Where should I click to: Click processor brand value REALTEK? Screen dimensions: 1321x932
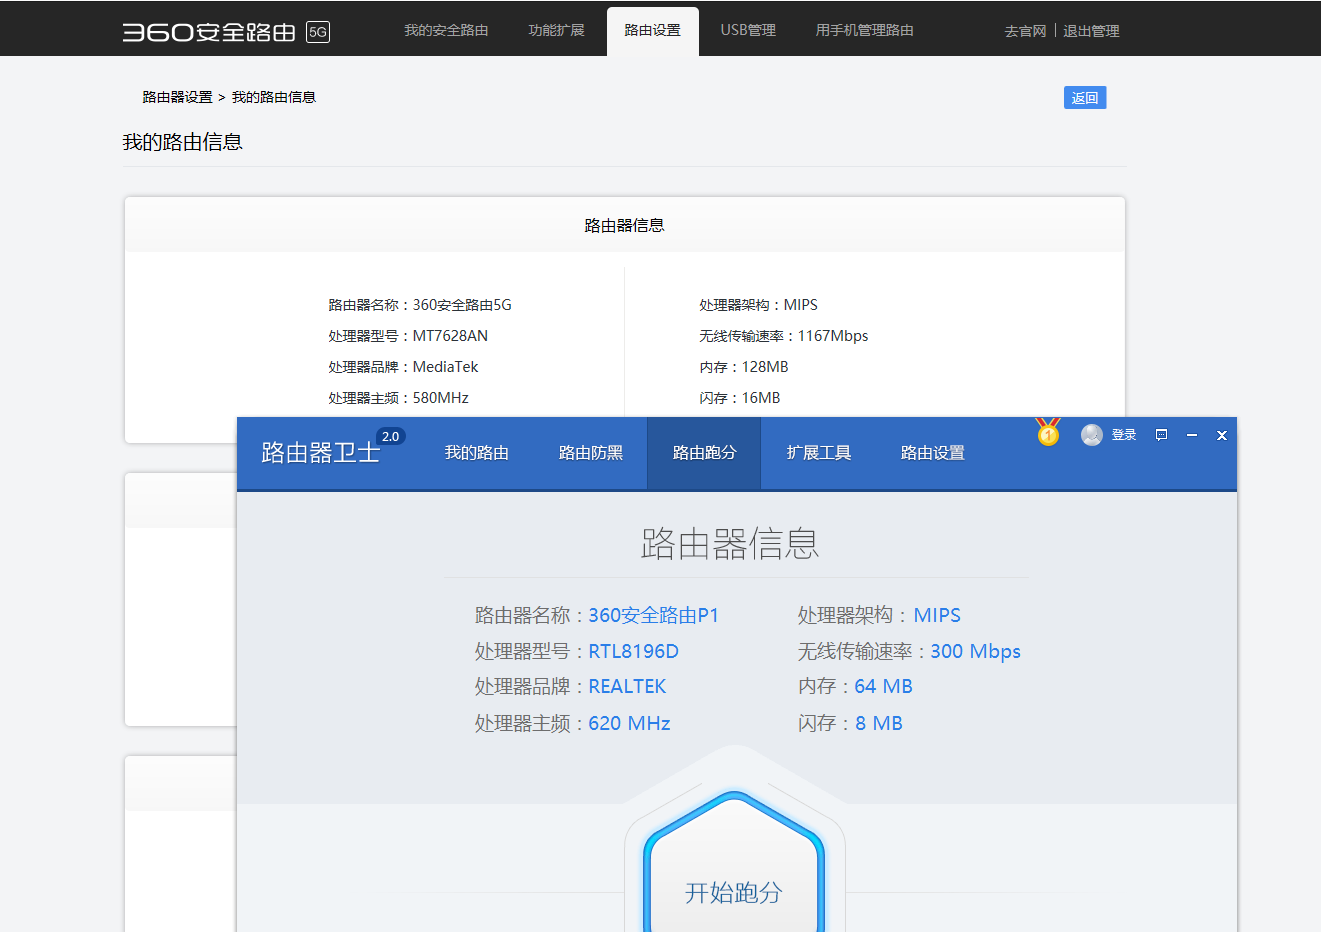[x=627, y=686]
